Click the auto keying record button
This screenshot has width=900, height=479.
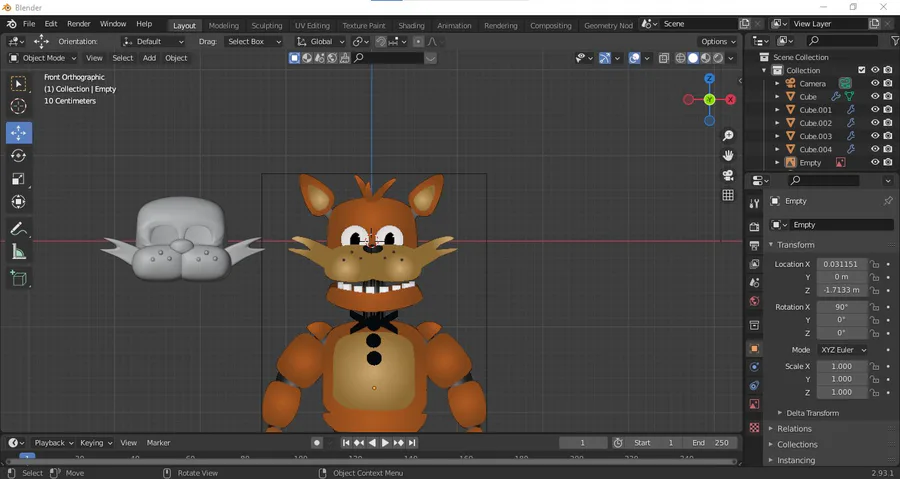pyautogui.click(x=317, y=443)
